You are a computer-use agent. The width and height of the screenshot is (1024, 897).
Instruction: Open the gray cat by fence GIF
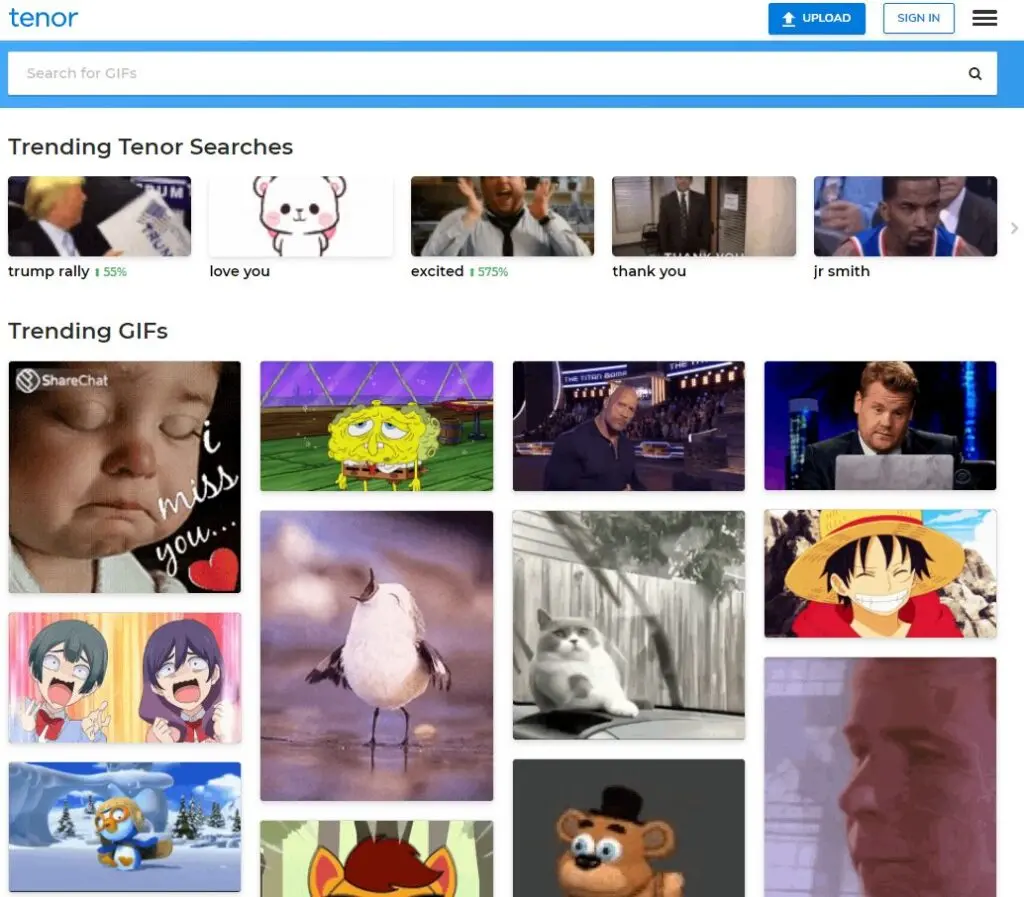628,625
